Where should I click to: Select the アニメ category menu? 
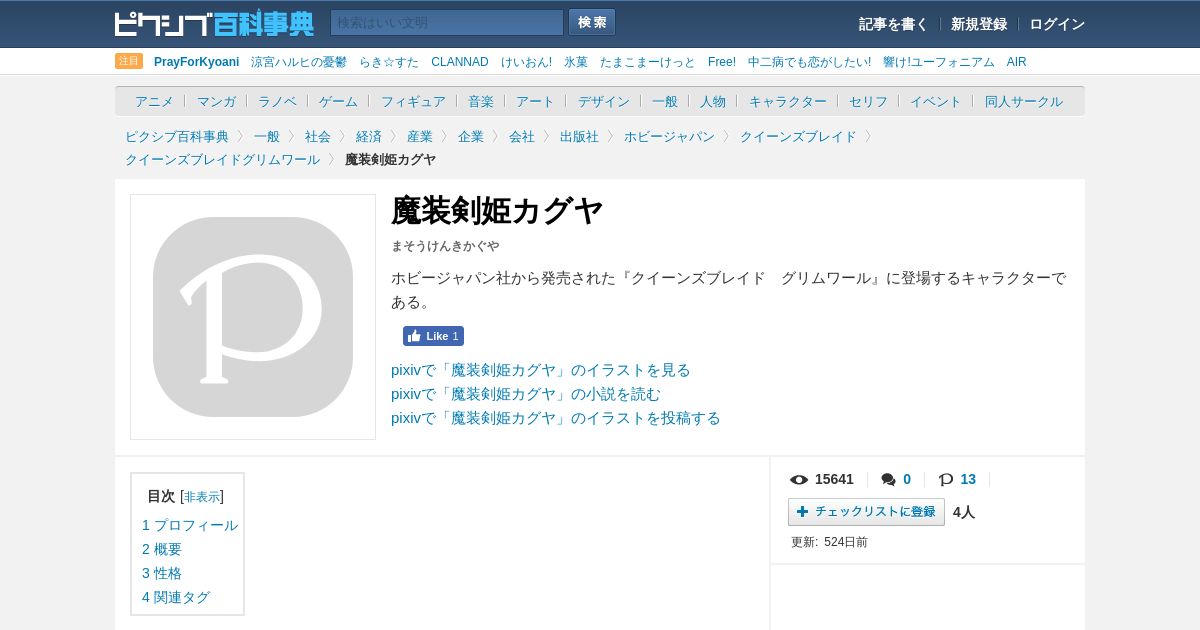coord(154,101)
